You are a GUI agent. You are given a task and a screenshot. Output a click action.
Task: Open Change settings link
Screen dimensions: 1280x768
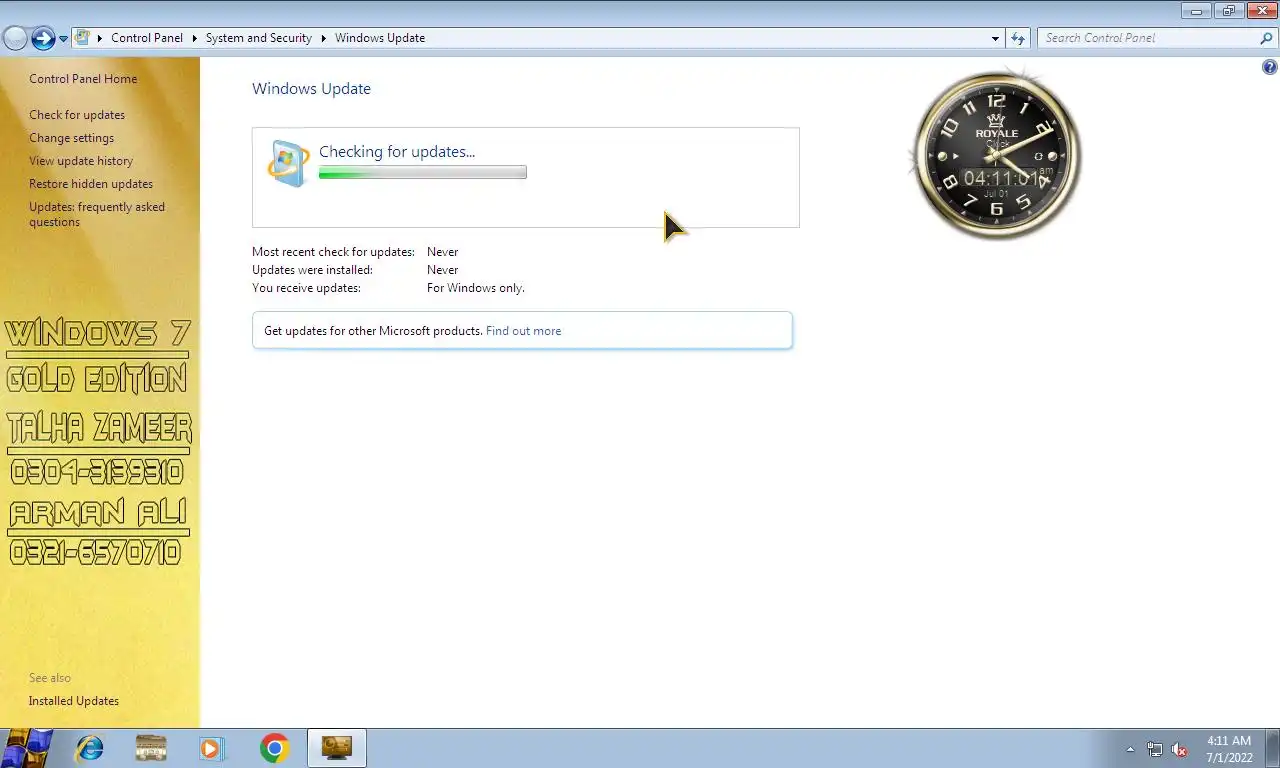tap(71, 138)
